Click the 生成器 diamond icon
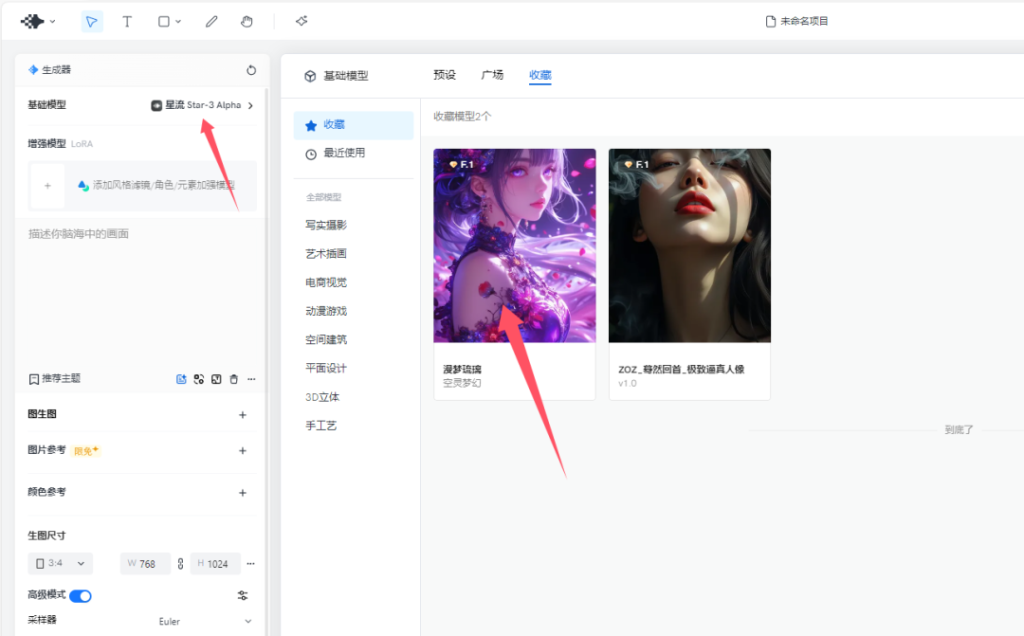Image resolution: width=1024 pixels, height=636 pixels. pos(33,70)
